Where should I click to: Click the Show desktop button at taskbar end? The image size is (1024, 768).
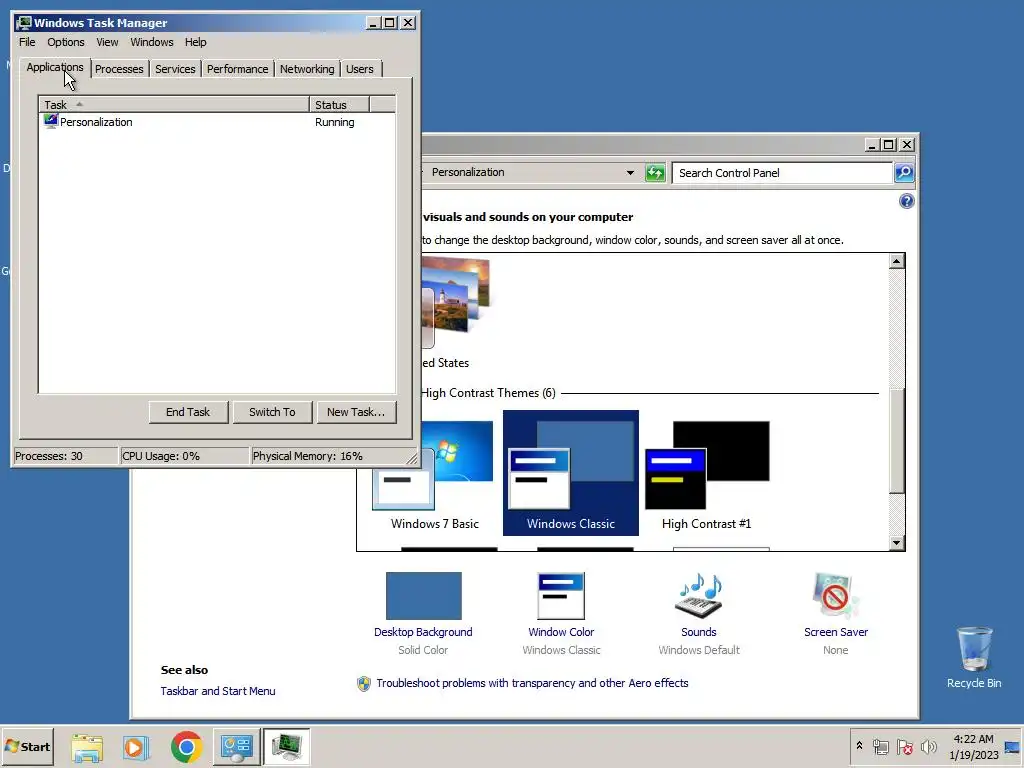(1013, 747)
